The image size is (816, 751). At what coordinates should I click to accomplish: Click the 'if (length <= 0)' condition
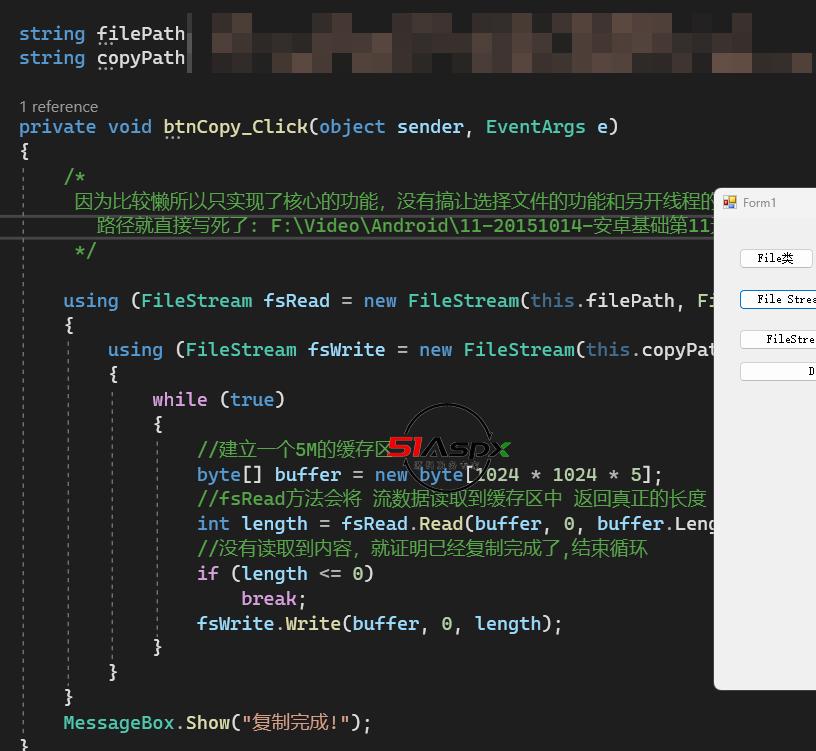(x=285, y=574)
